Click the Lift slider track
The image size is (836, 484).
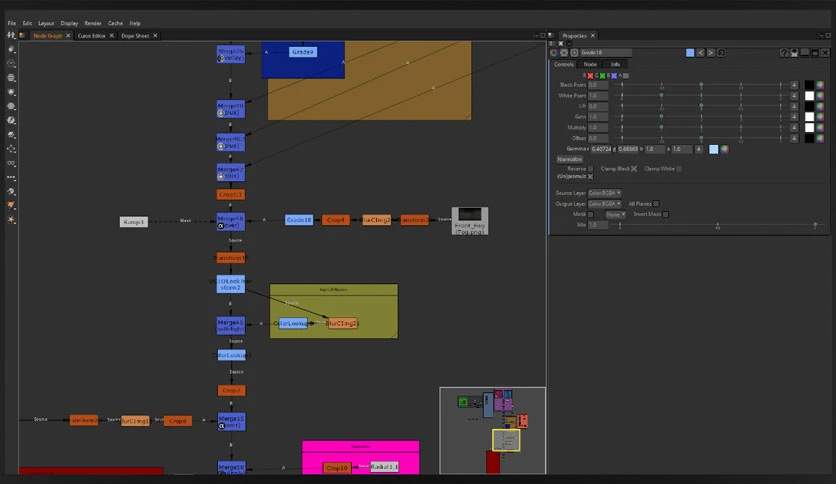click(701, 107)
